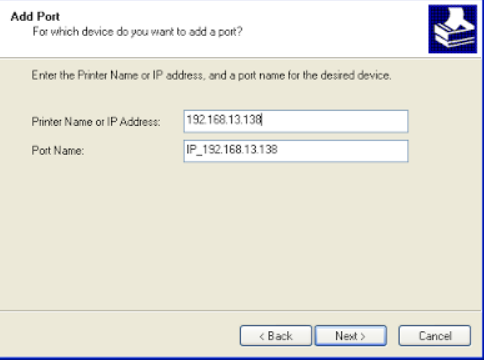This screenshot has width=484, height=360.
Task: Focus the Port Name text field
Action: 296,151
